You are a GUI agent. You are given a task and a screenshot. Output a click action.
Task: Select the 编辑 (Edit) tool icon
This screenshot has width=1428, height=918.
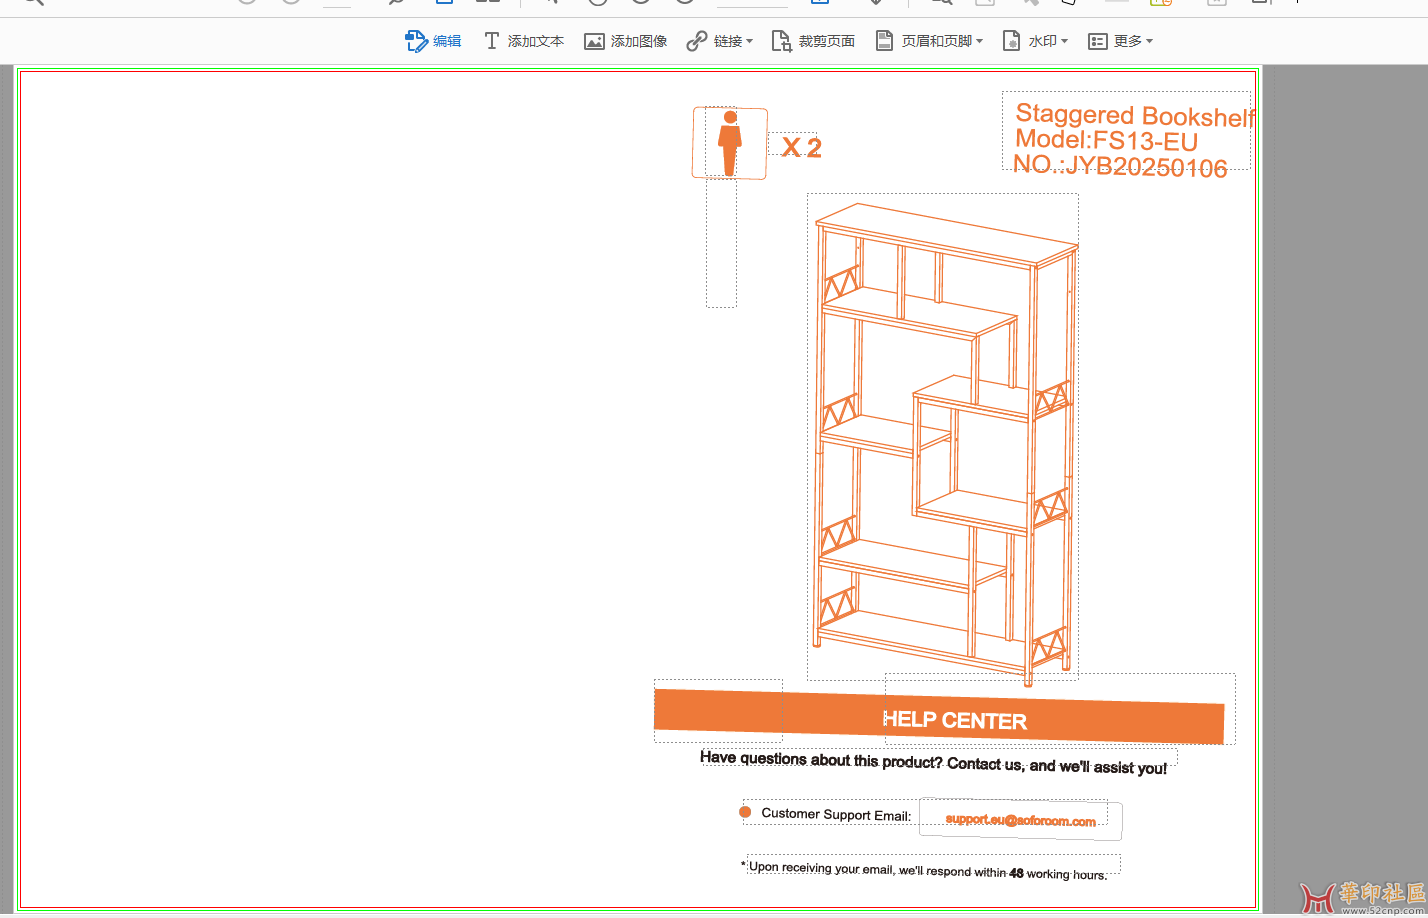(x=416, y=41)
